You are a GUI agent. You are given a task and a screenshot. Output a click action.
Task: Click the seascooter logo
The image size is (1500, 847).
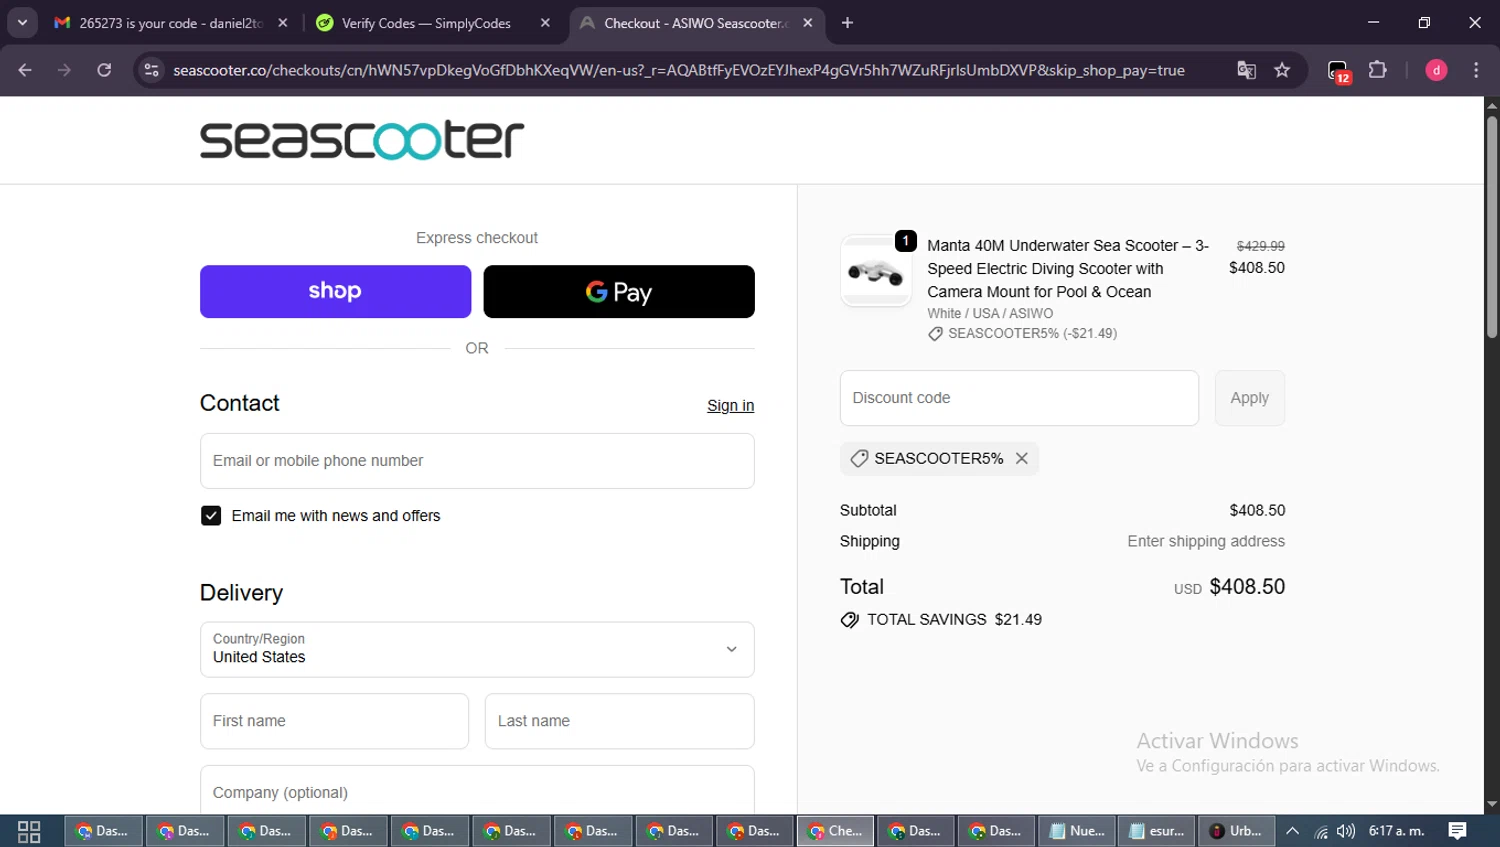pos(362,140)
